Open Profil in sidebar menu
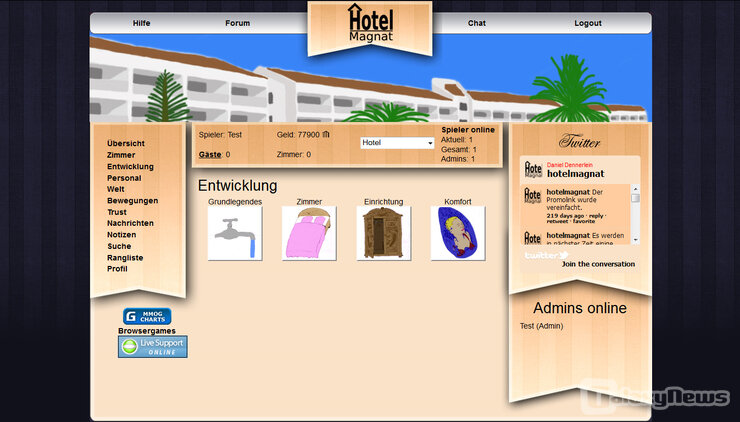Screen dimensions: 740x422 pos(117,269)
